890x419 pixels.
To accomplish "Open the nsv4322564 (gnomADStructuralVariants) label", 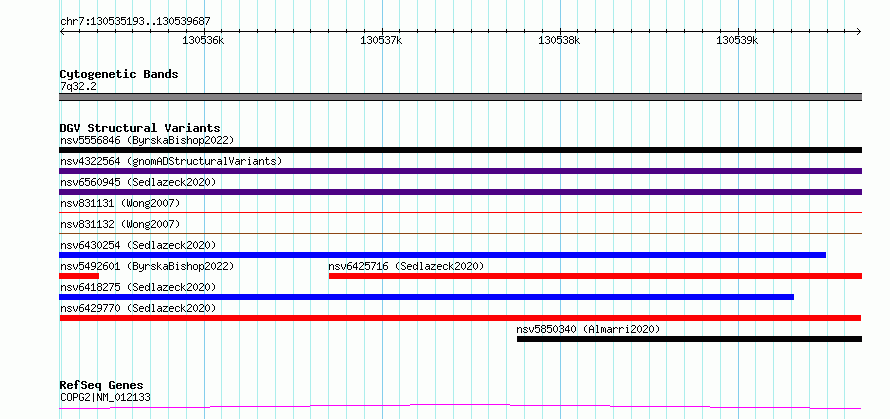I will [171, 161].
